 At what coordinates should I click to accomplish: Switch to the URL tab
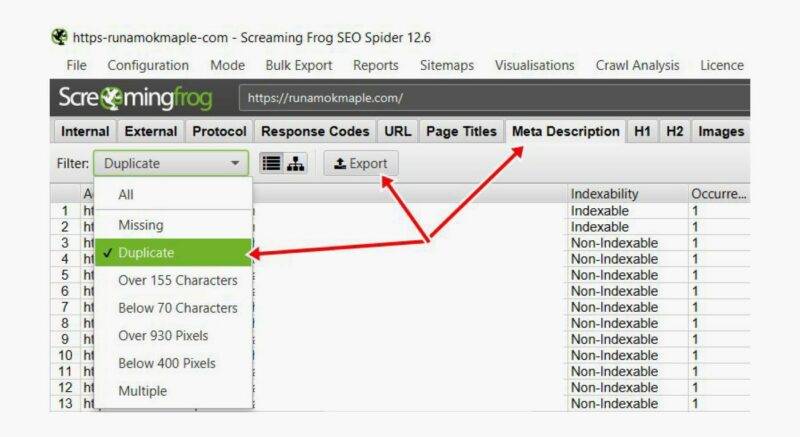pyautogui.click(x=397, y=132)
